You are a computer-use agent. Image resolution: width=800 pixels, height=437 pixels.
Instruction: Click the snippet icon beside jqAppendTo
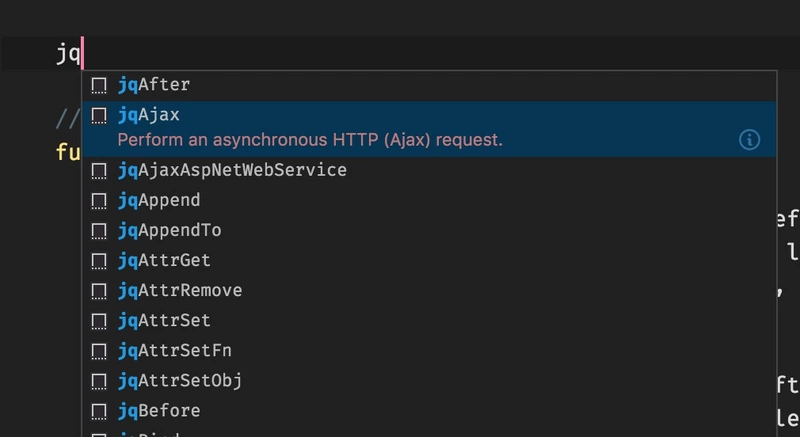pos(99,230)
